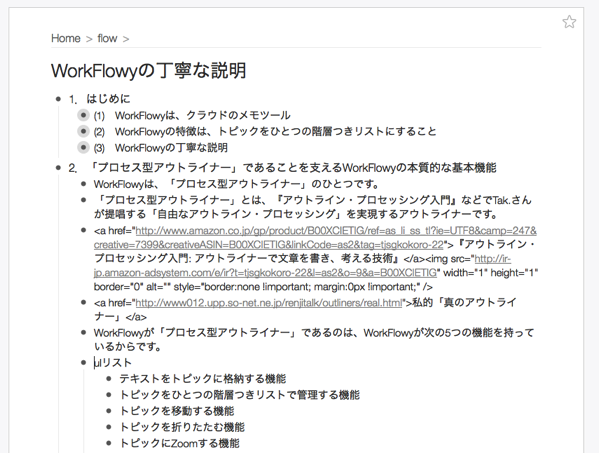This screenshot has height=453, width=599.
Task: Zoom into bullet (1) WorkFlowyは、クラウドのメモツール
Action: point(83,115)
